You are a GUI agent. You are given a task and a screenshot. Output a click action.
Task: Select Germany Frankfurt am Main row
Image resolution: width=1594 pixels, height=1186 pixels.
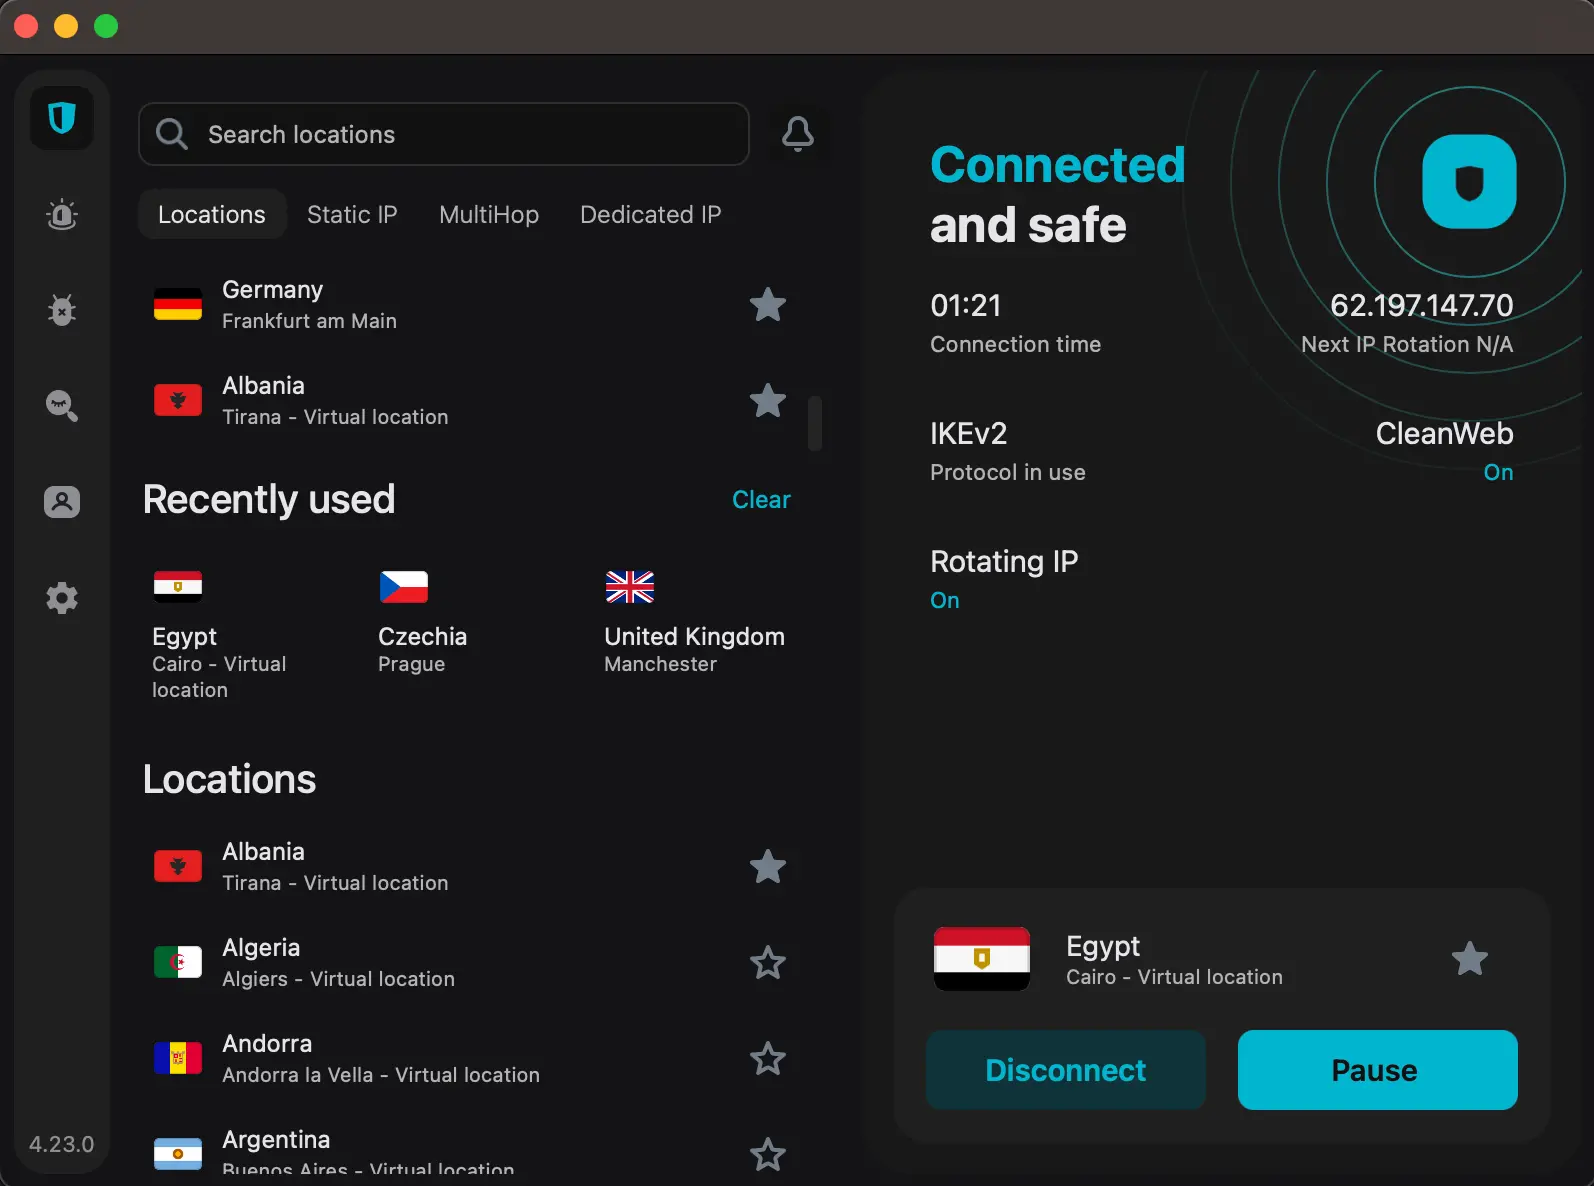click(x=470, y=304)
